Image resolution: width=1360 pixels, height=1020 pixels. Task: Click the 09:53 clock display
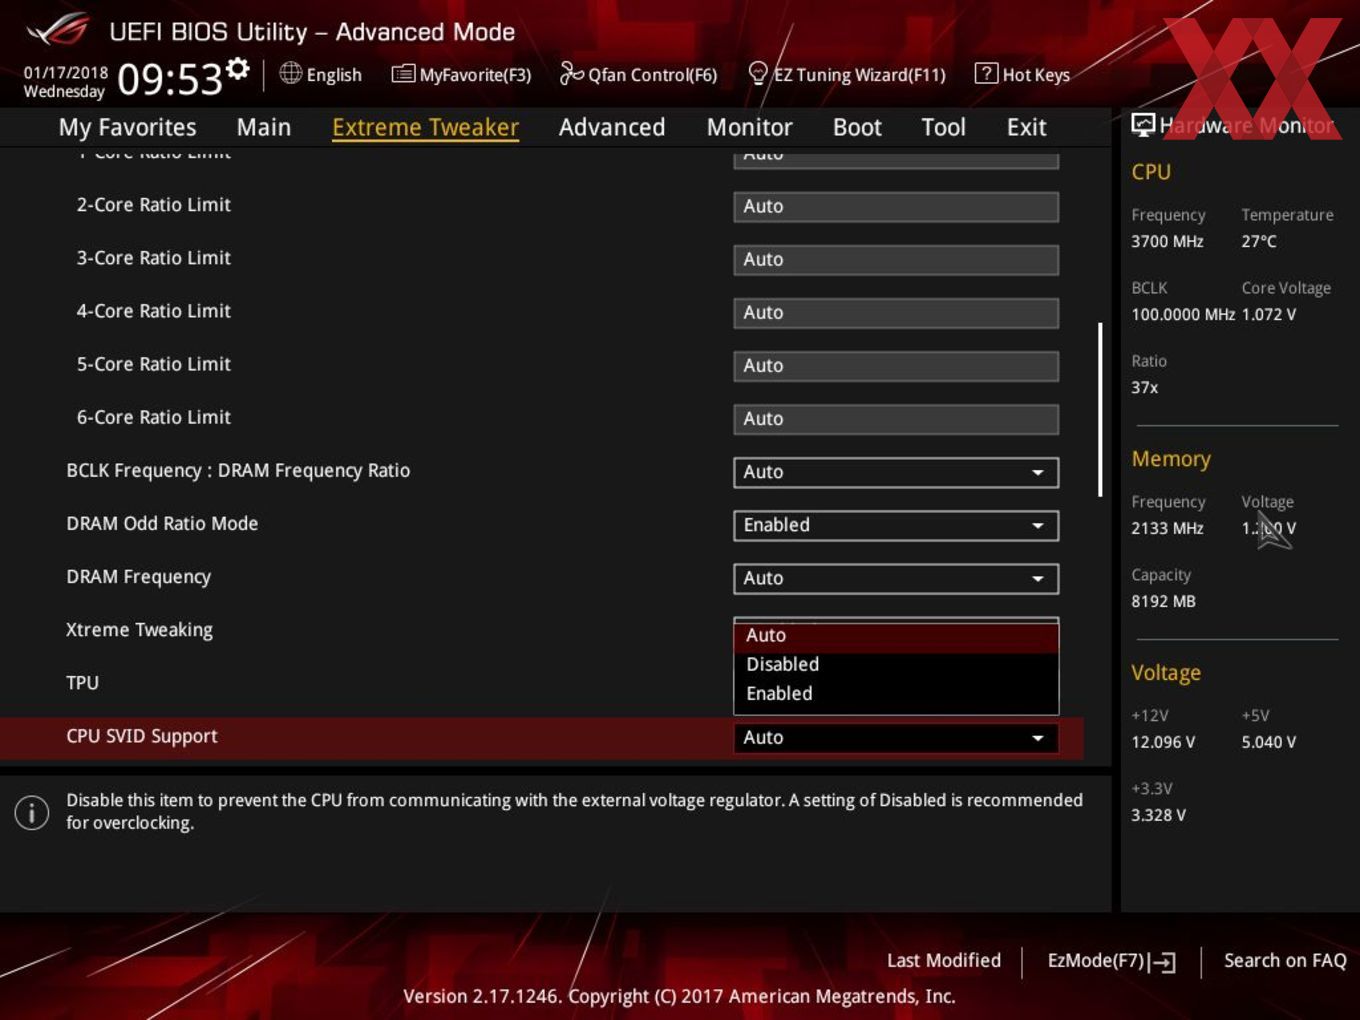tap(170, 79)
